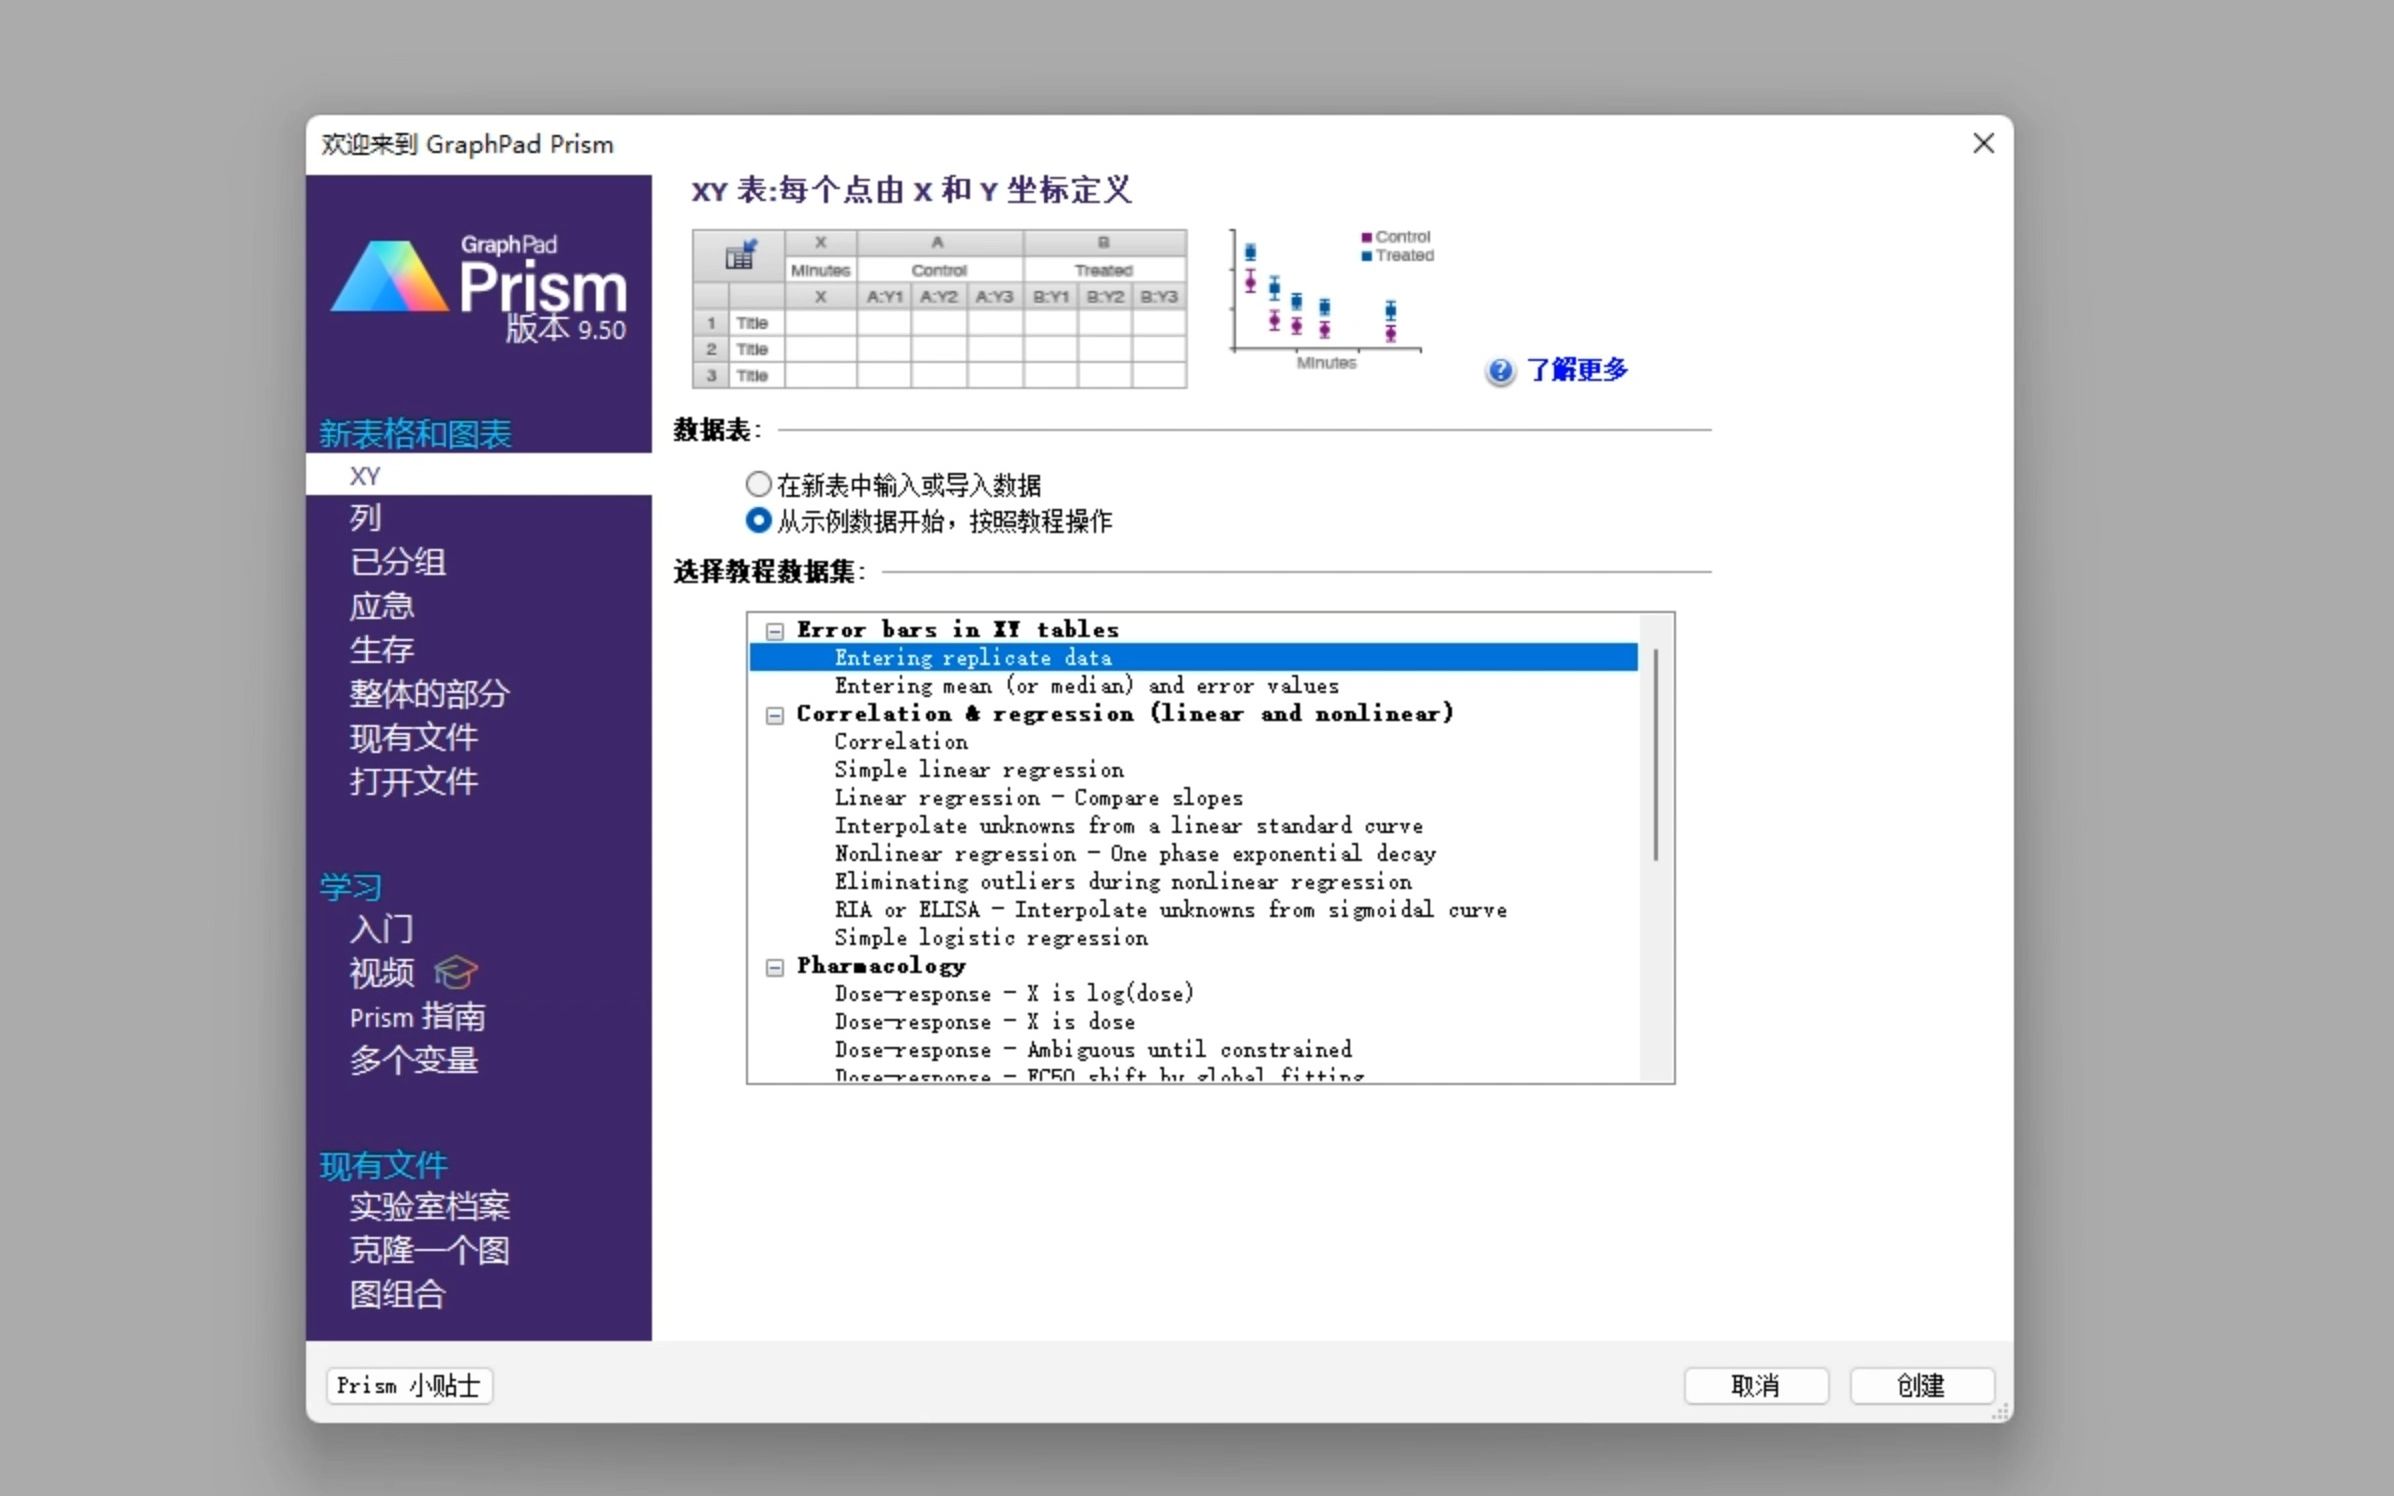Open Prism 指南 in sidebar
The width and height of the screenshot is (2394, 1496).
click(x=417, y=1017)
